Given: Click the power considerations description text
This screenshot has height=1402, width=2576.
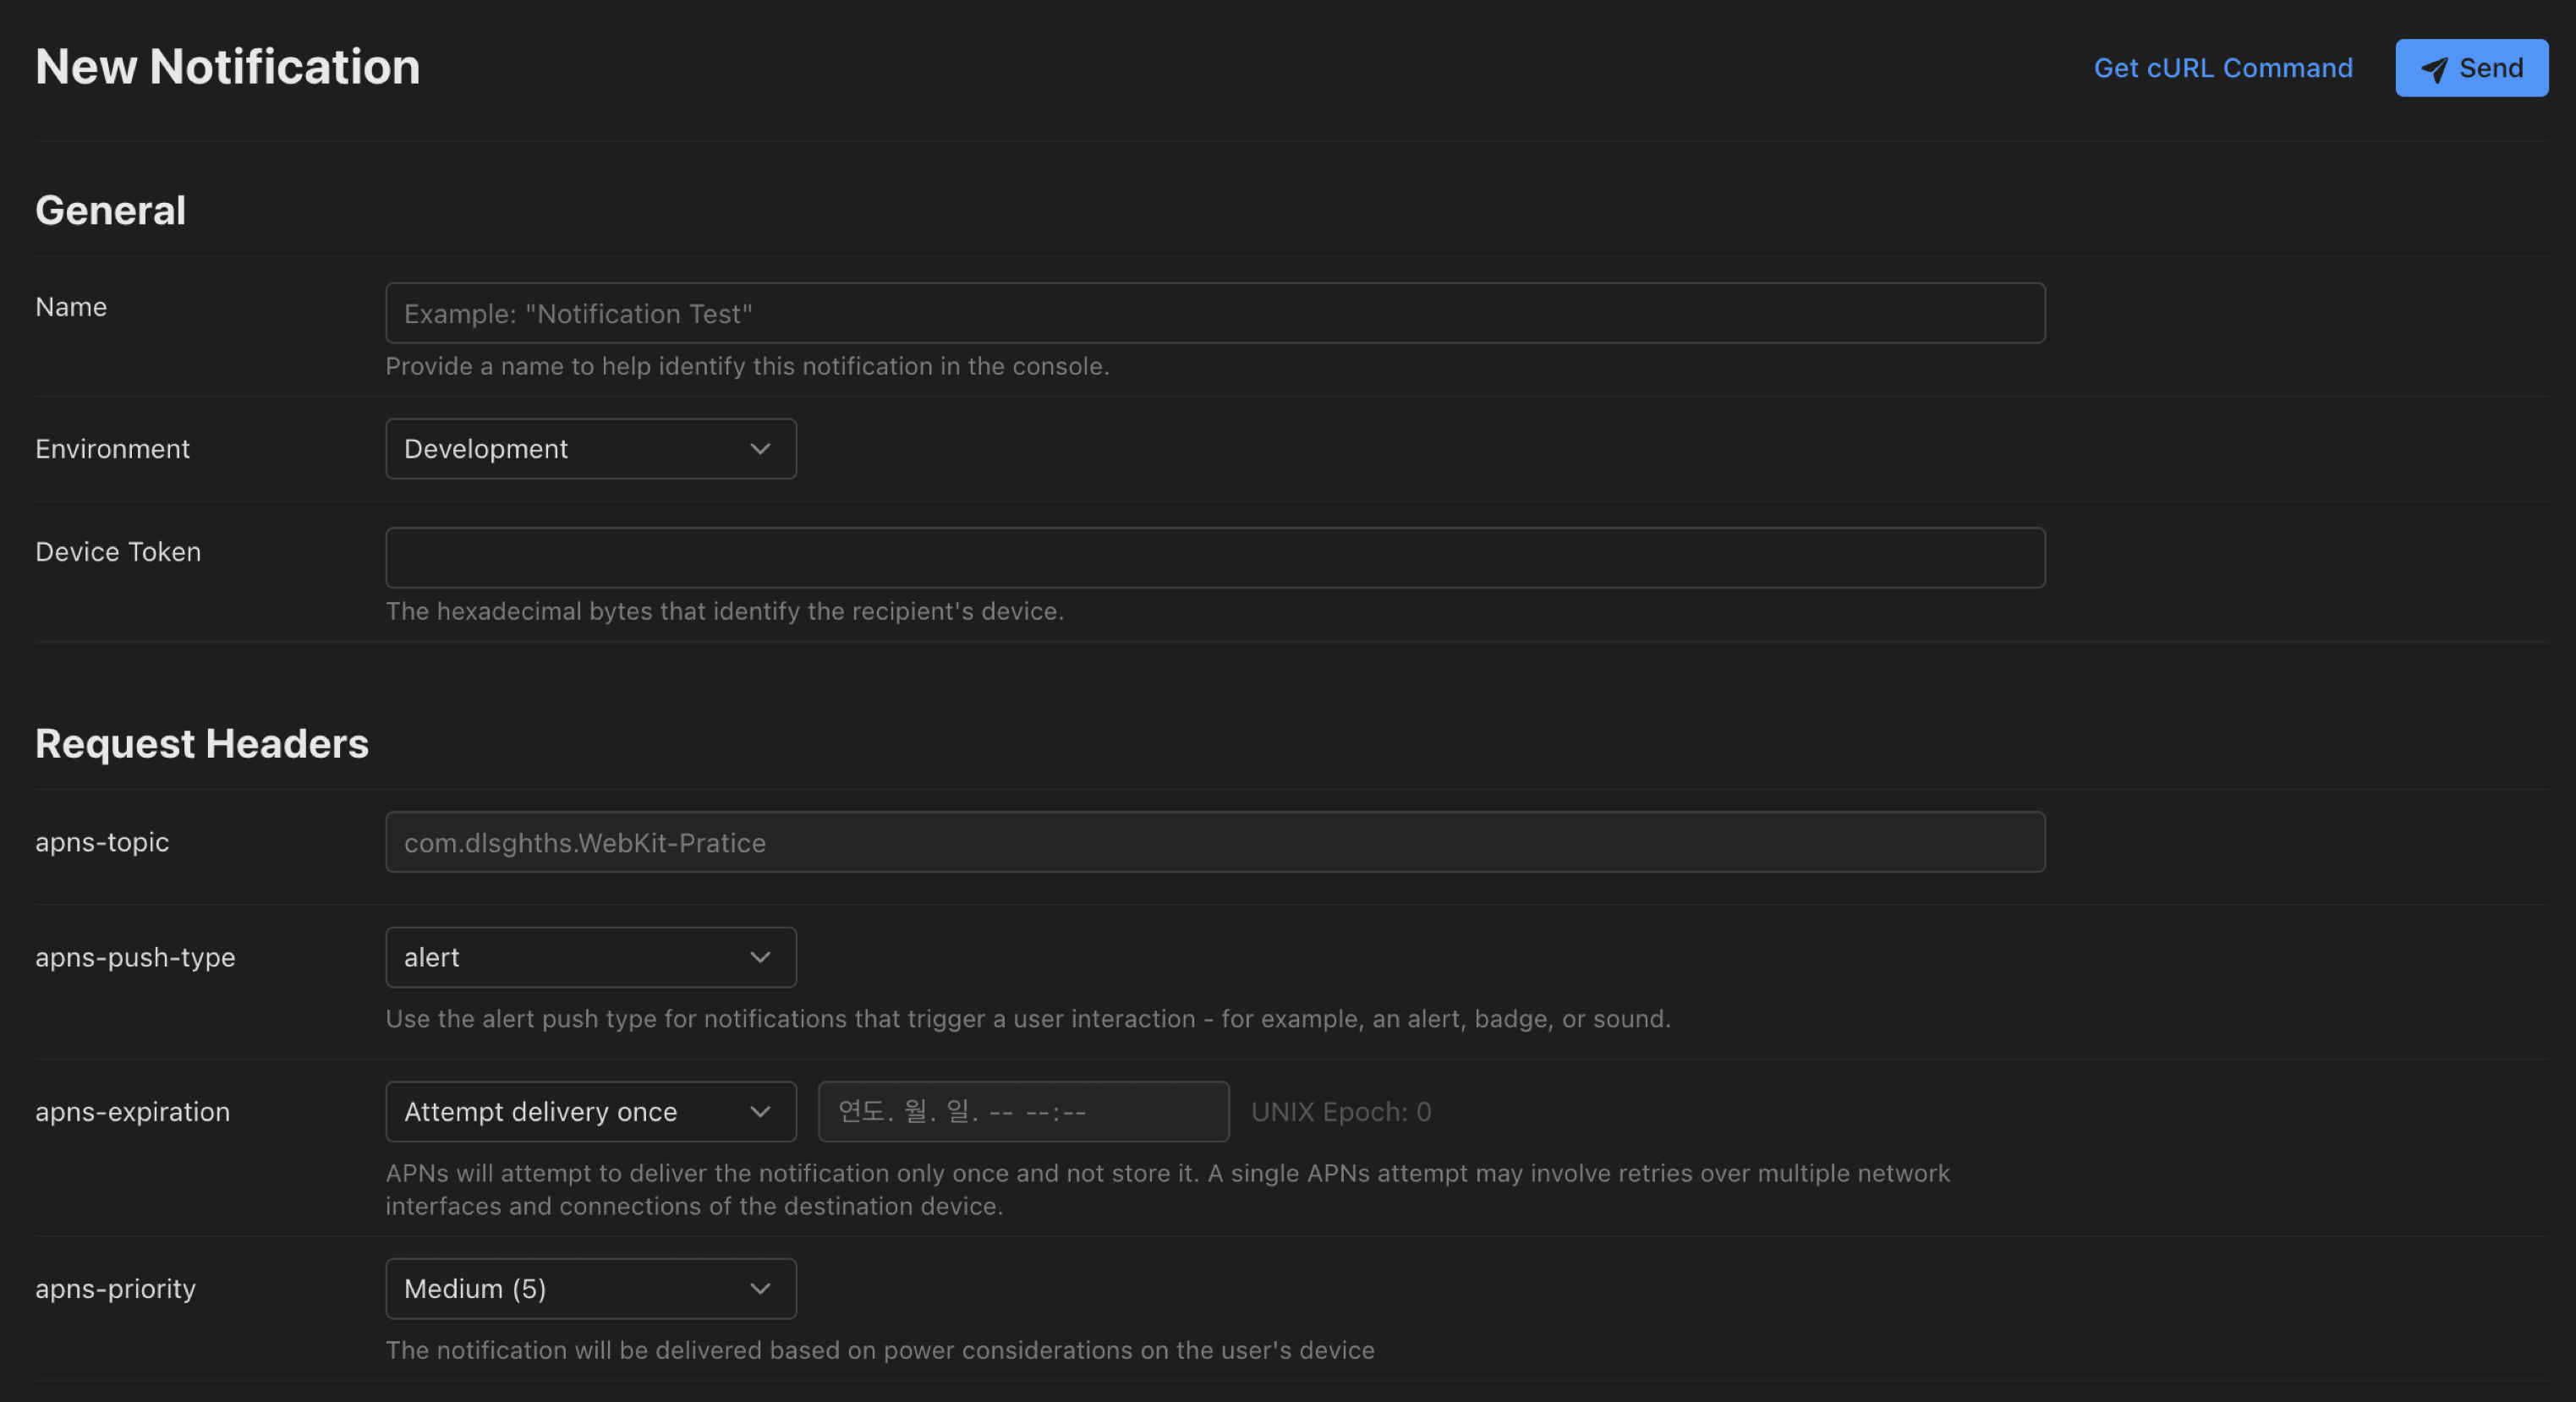Looking at the screenshot, I should (x=880, y=1350).
